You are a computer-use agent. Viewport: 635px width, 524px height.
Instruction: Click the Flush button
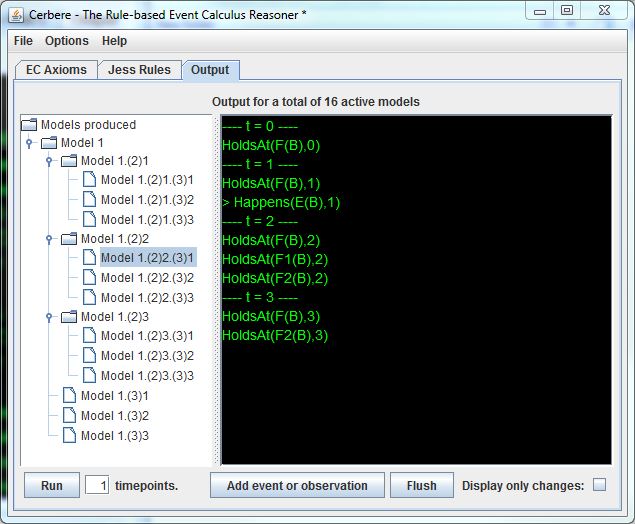422,485
